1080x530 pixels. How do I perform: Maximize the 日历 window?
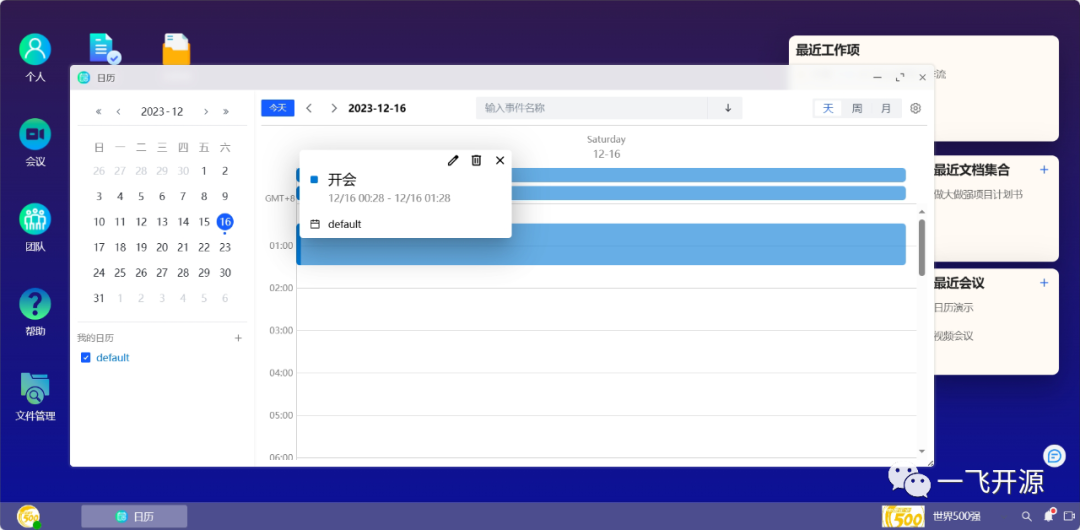coord(900,78)
